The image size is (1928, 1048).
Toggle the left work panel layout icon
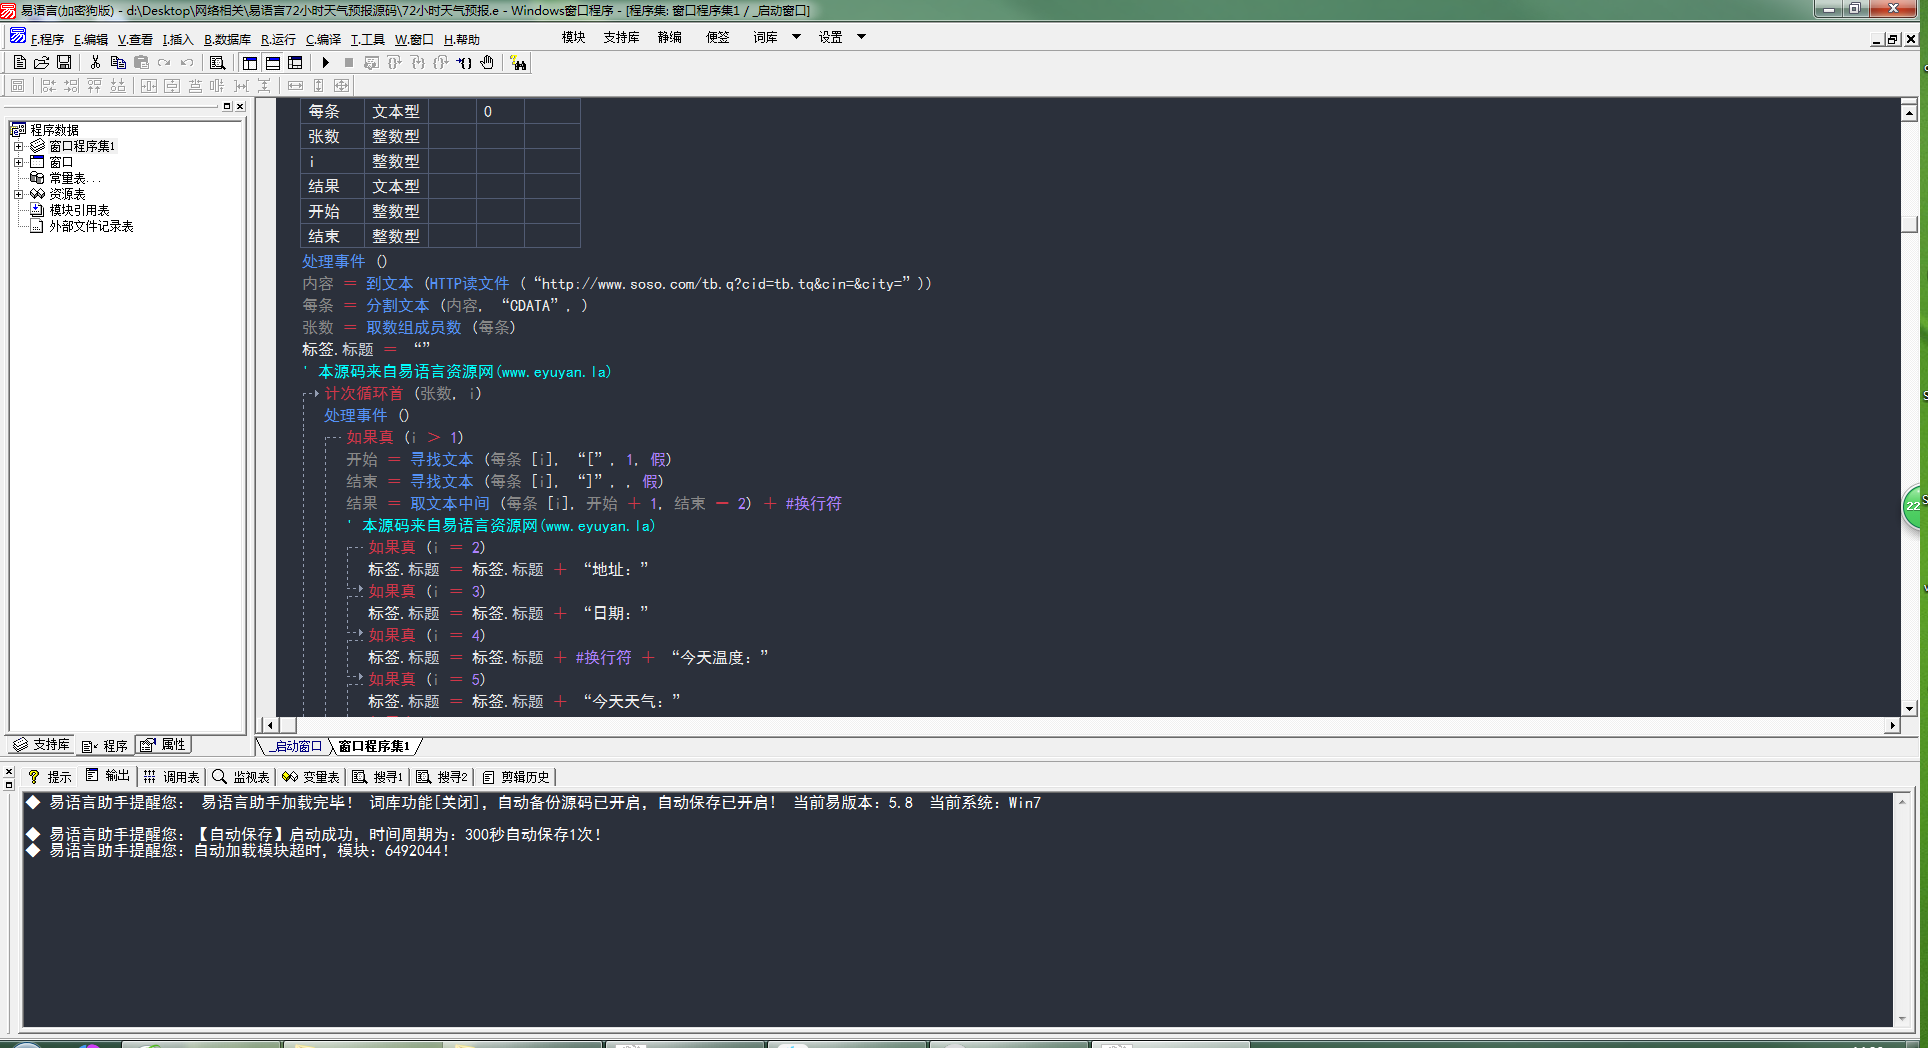coord(250,62)
